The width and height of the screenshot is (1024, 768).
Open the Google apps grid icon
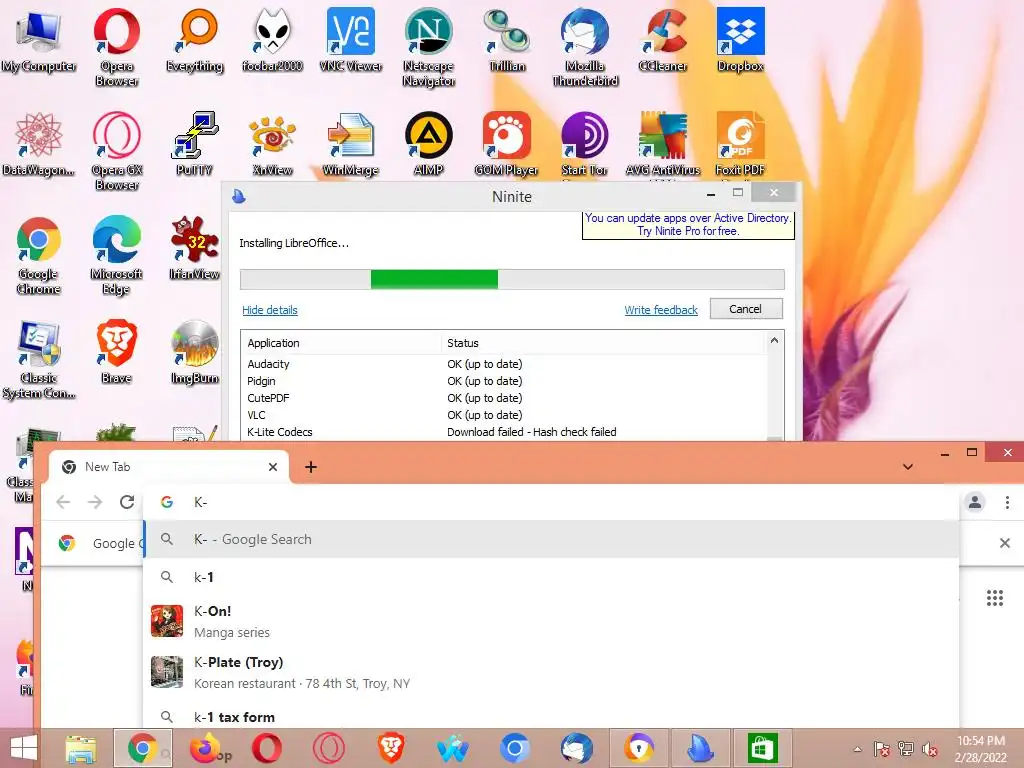pos(995,598)
